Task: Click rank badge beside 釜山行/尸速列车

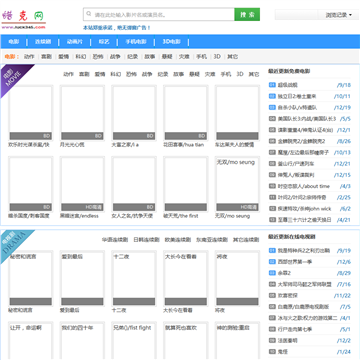Action: pos(272,164)
